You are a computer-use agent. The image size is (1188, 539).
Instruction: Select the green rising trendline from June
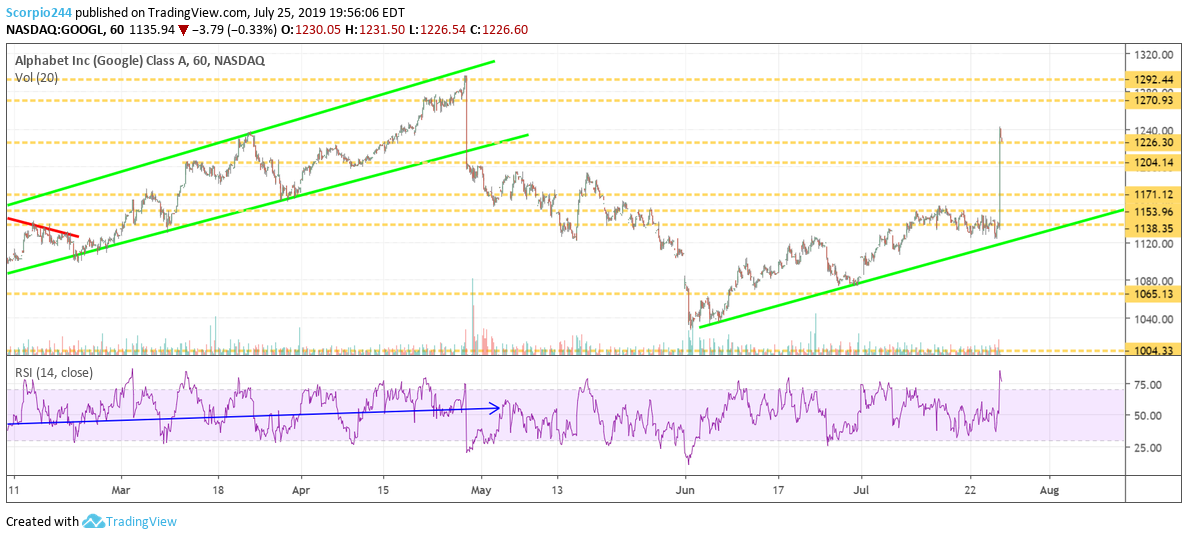911,268
